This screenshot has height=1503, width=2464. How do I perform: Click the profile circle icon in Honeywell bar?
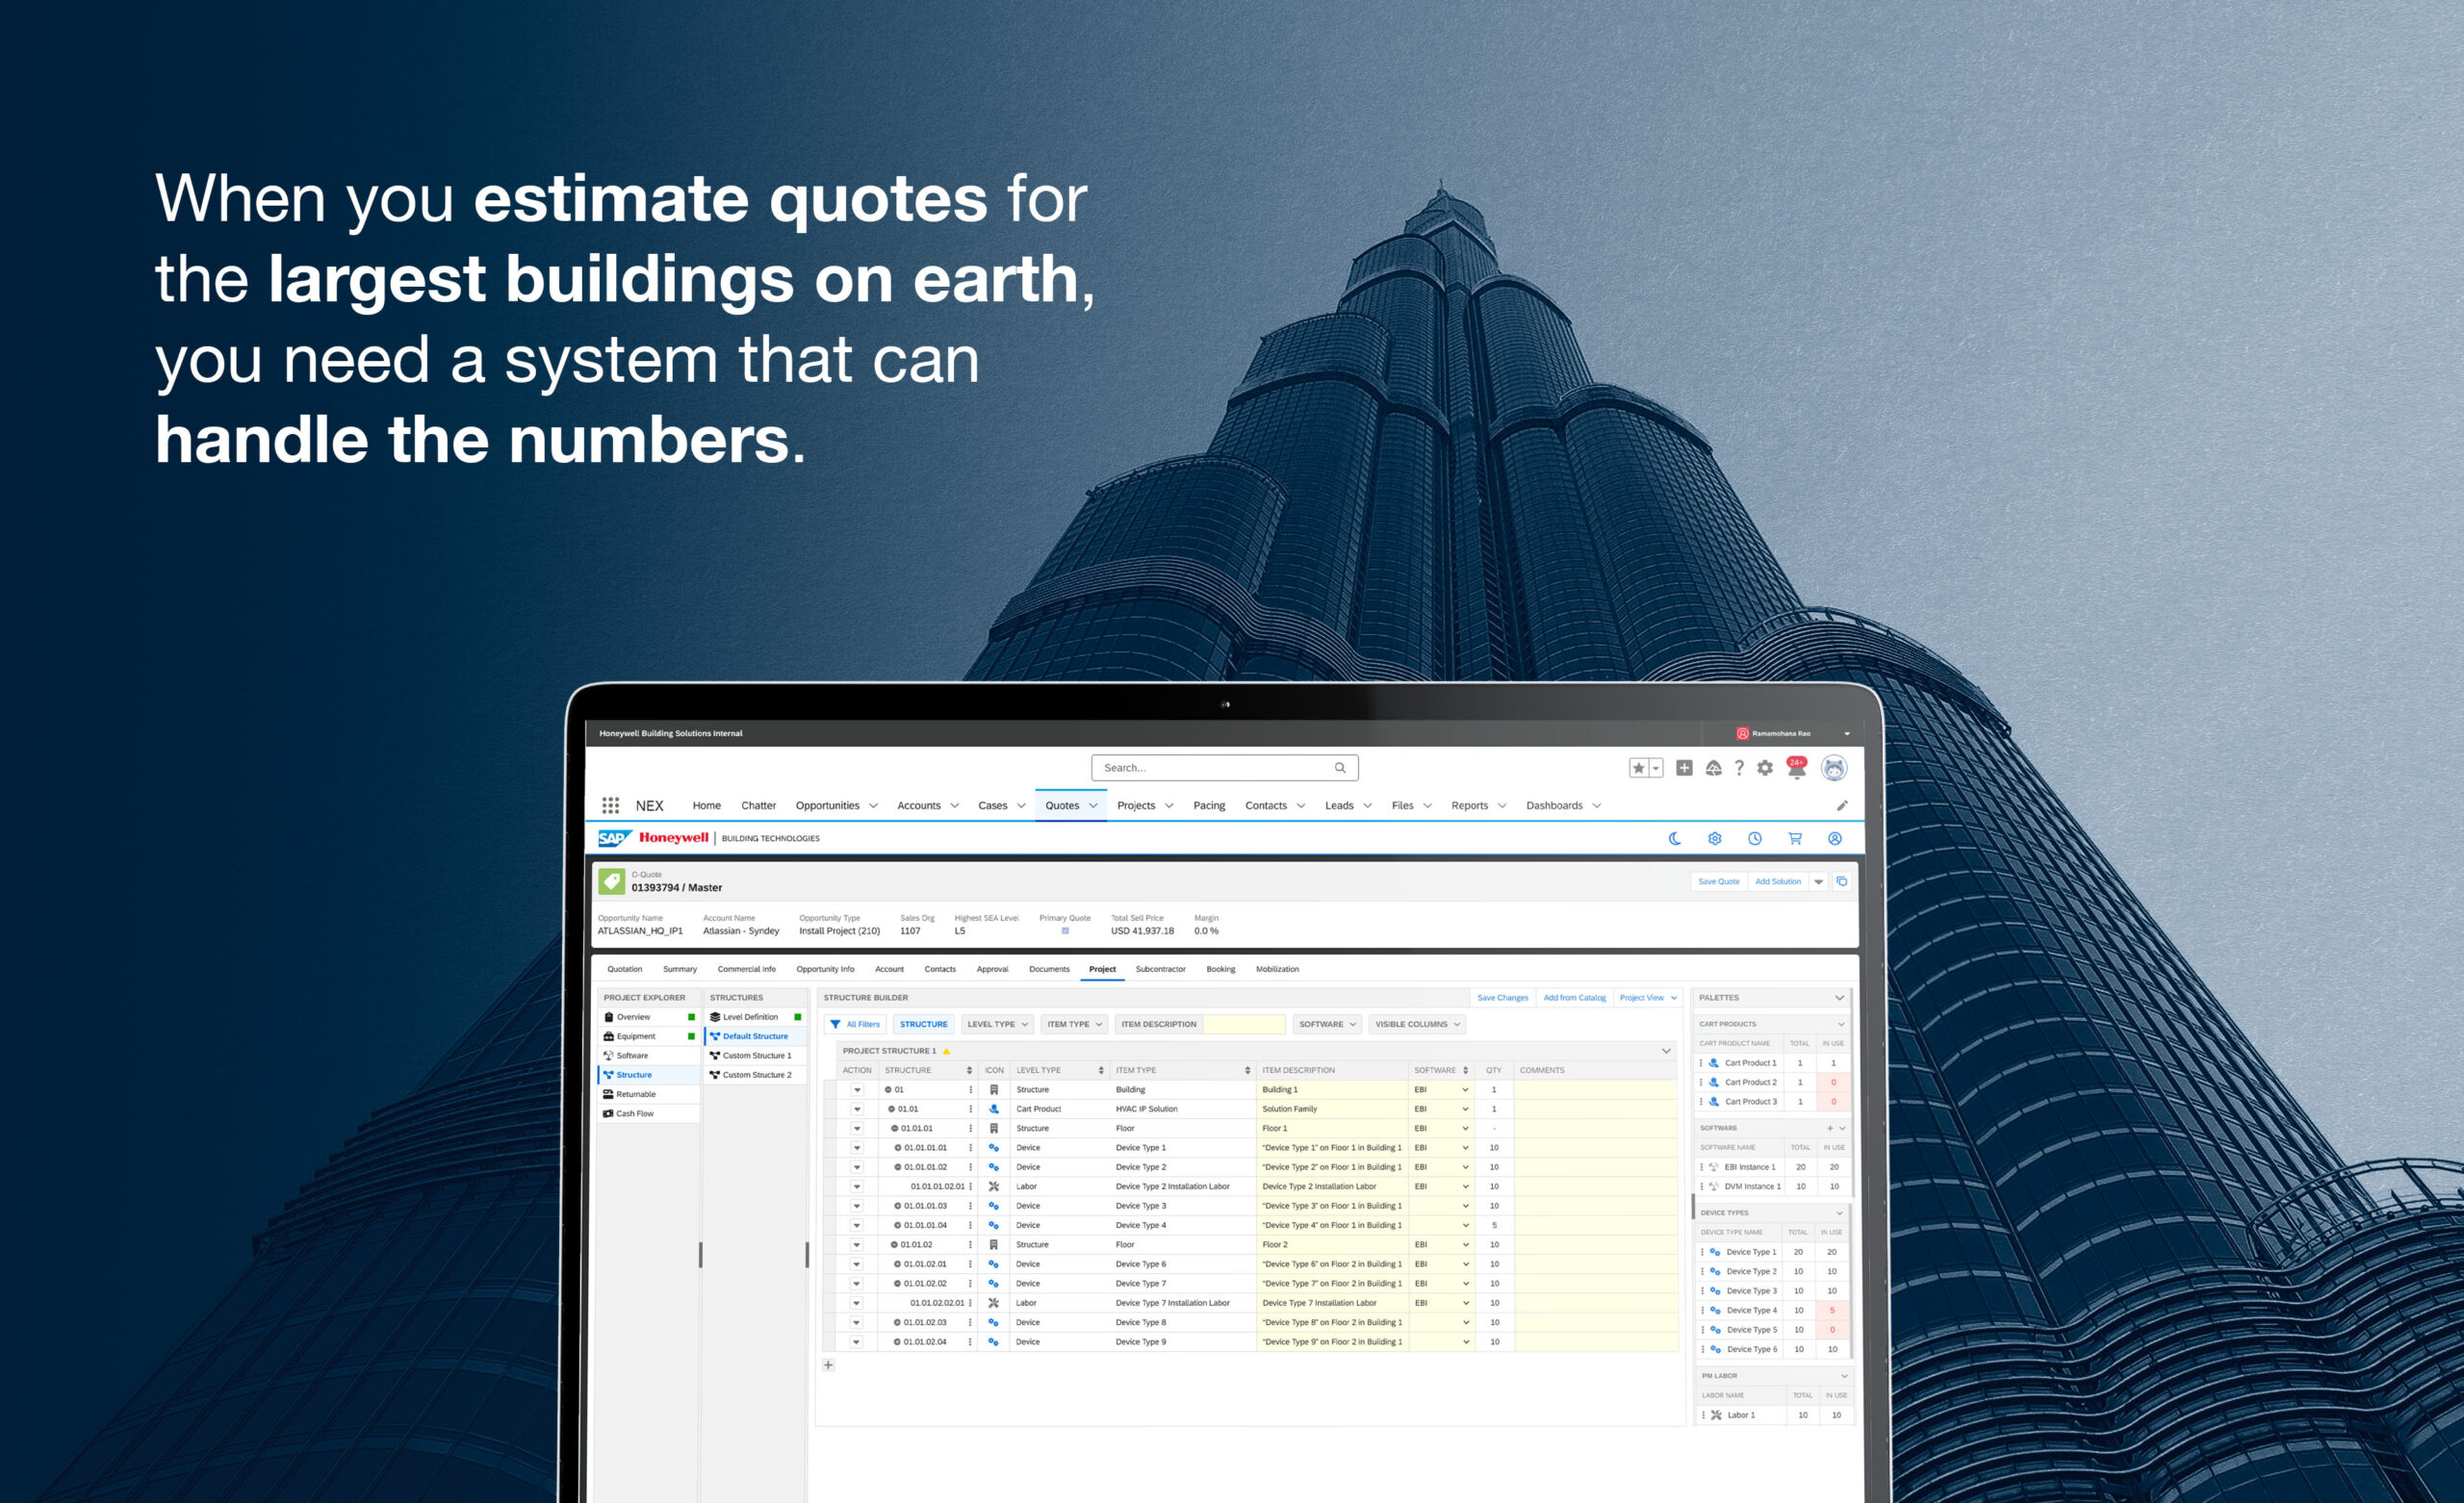(x=1835, y=838)
